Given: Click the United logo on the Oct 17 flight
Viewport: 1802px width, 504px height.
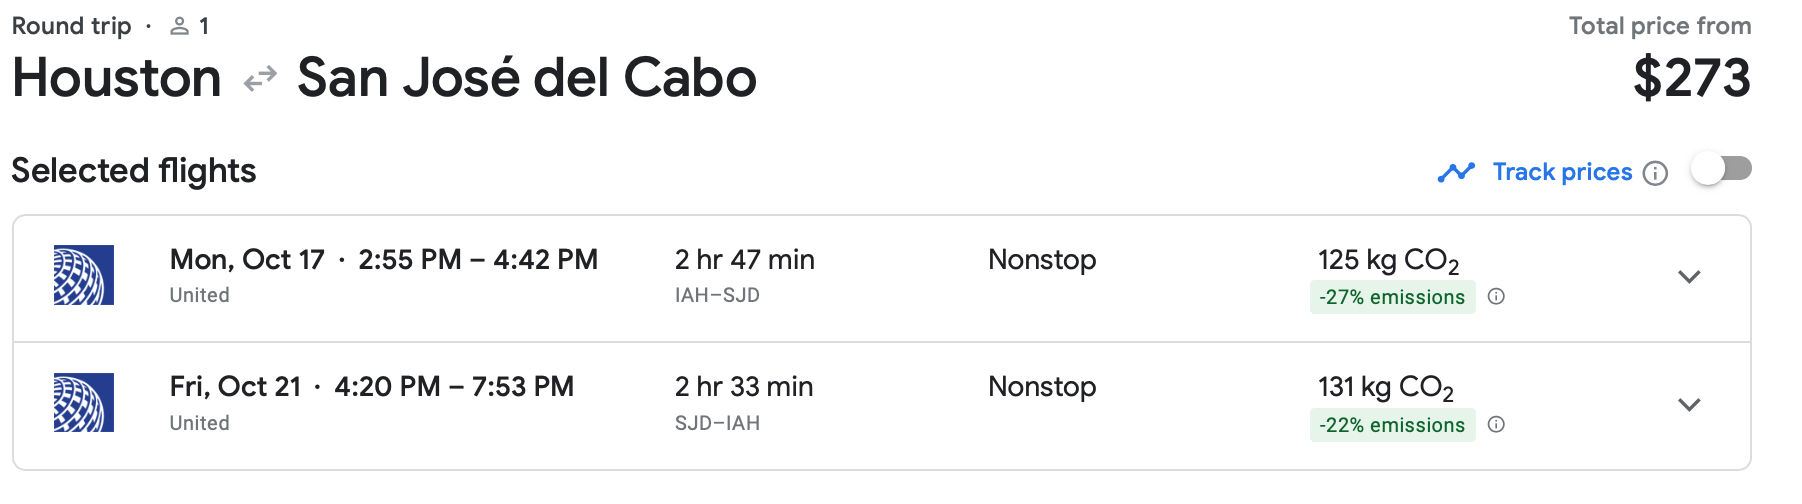Looking at the screenshot, I should pyautogui.click(x=84, y=275).
